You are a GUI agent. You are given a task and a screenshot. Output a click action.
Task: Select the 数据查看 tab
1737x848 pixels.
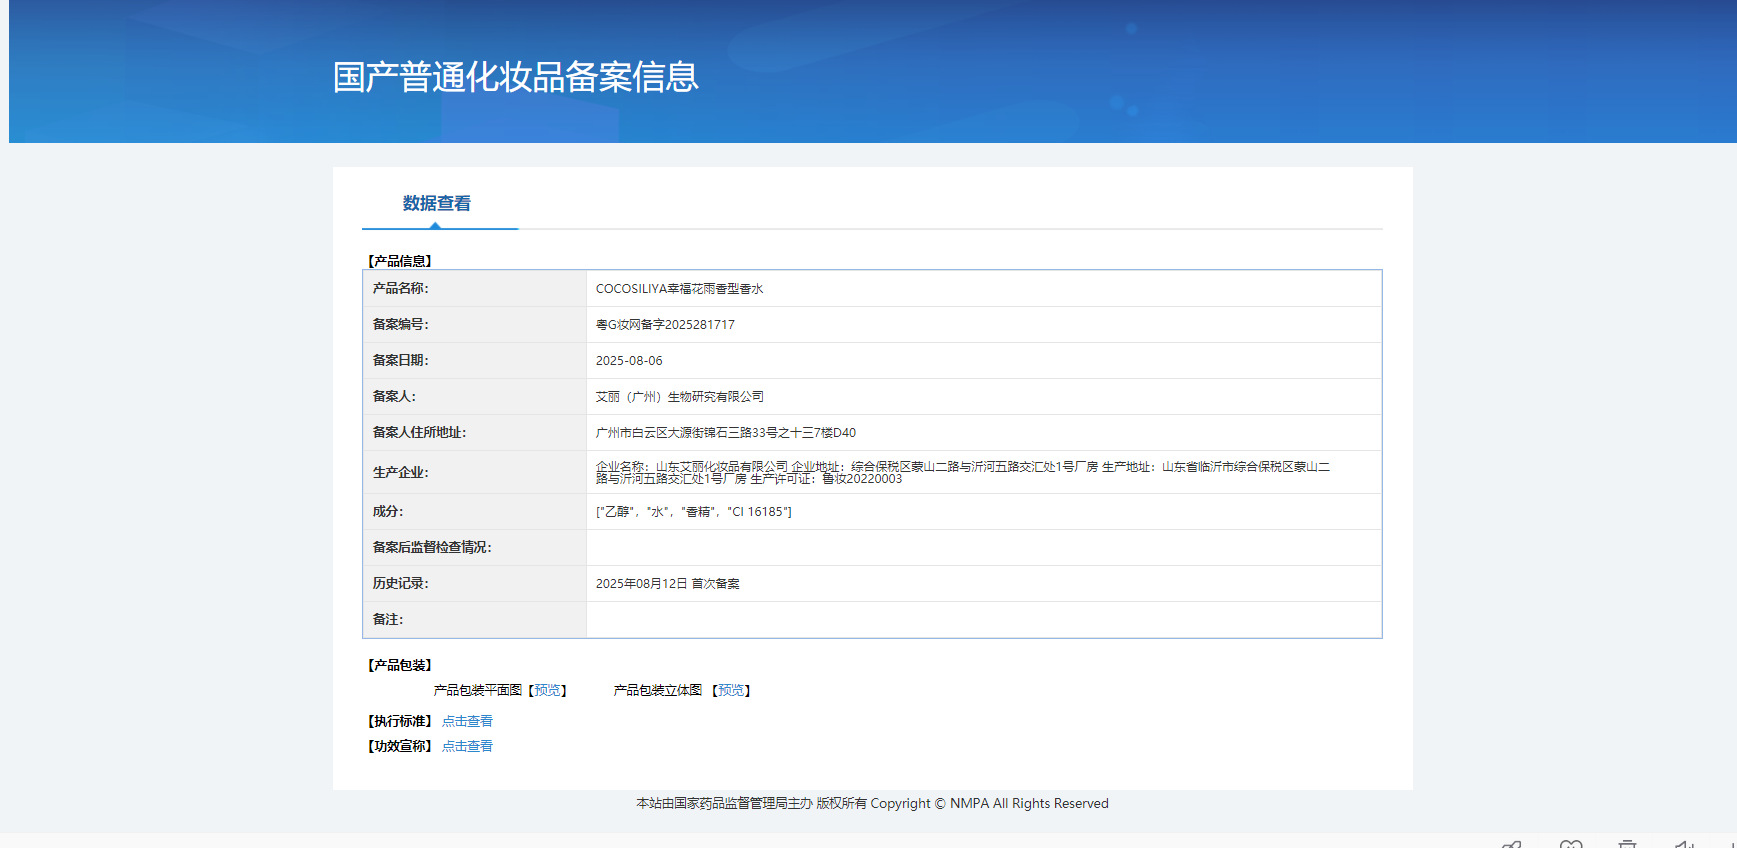coord(437,203)
